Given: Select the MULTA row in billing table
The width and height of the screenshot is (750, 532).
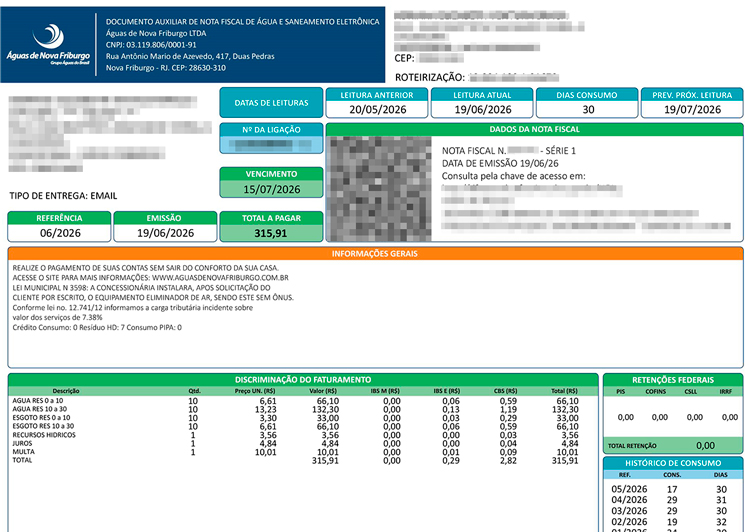Looking at the screenshot, I should click(x=295, y=452).
